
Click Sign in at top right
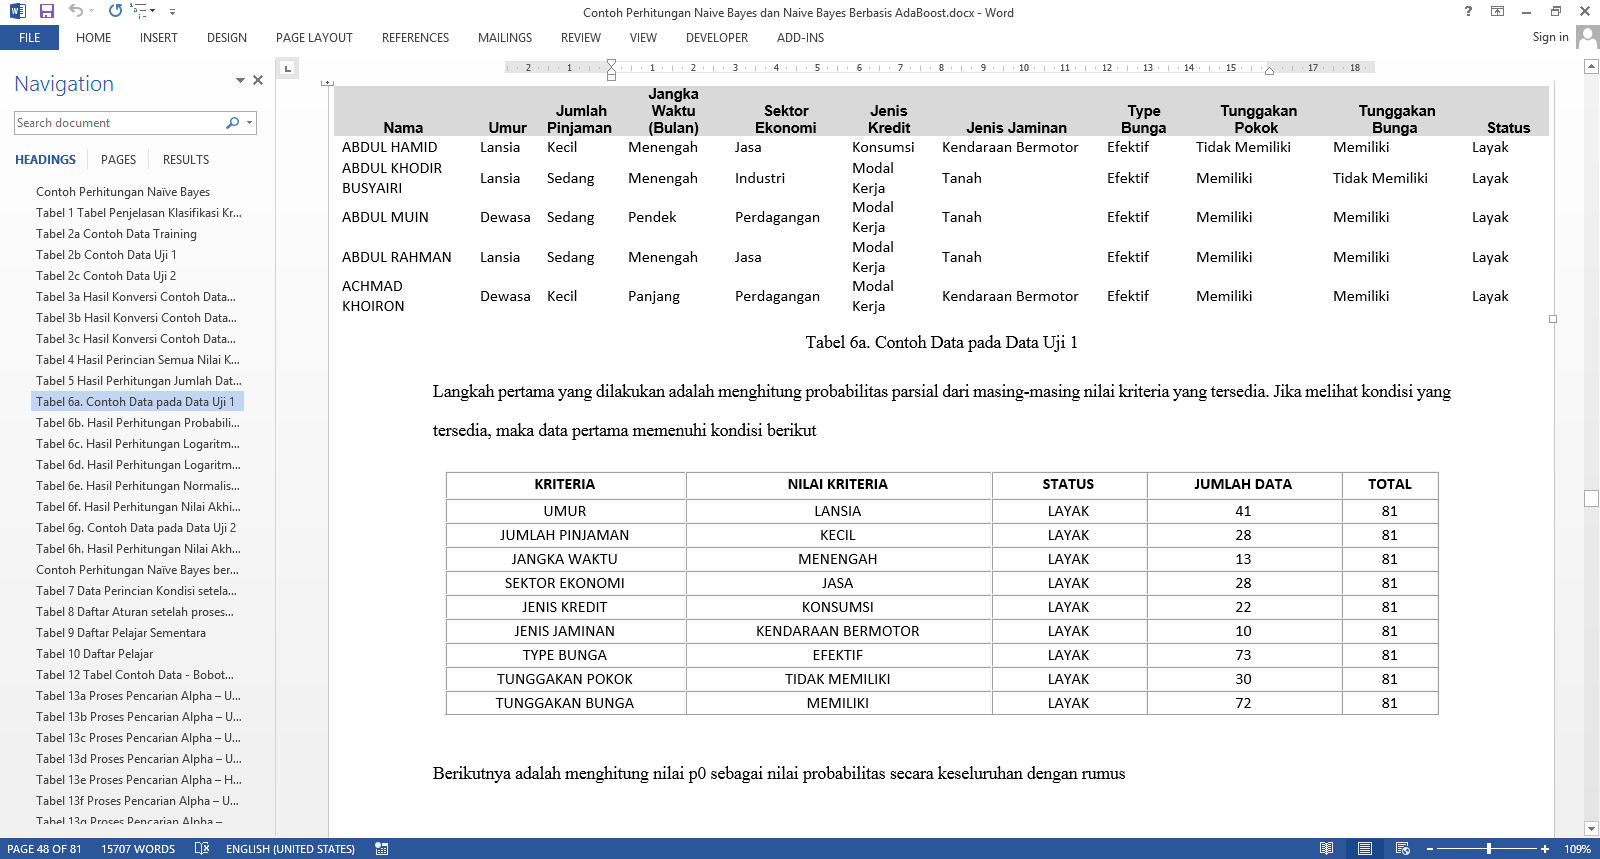tap(1550, 37)
